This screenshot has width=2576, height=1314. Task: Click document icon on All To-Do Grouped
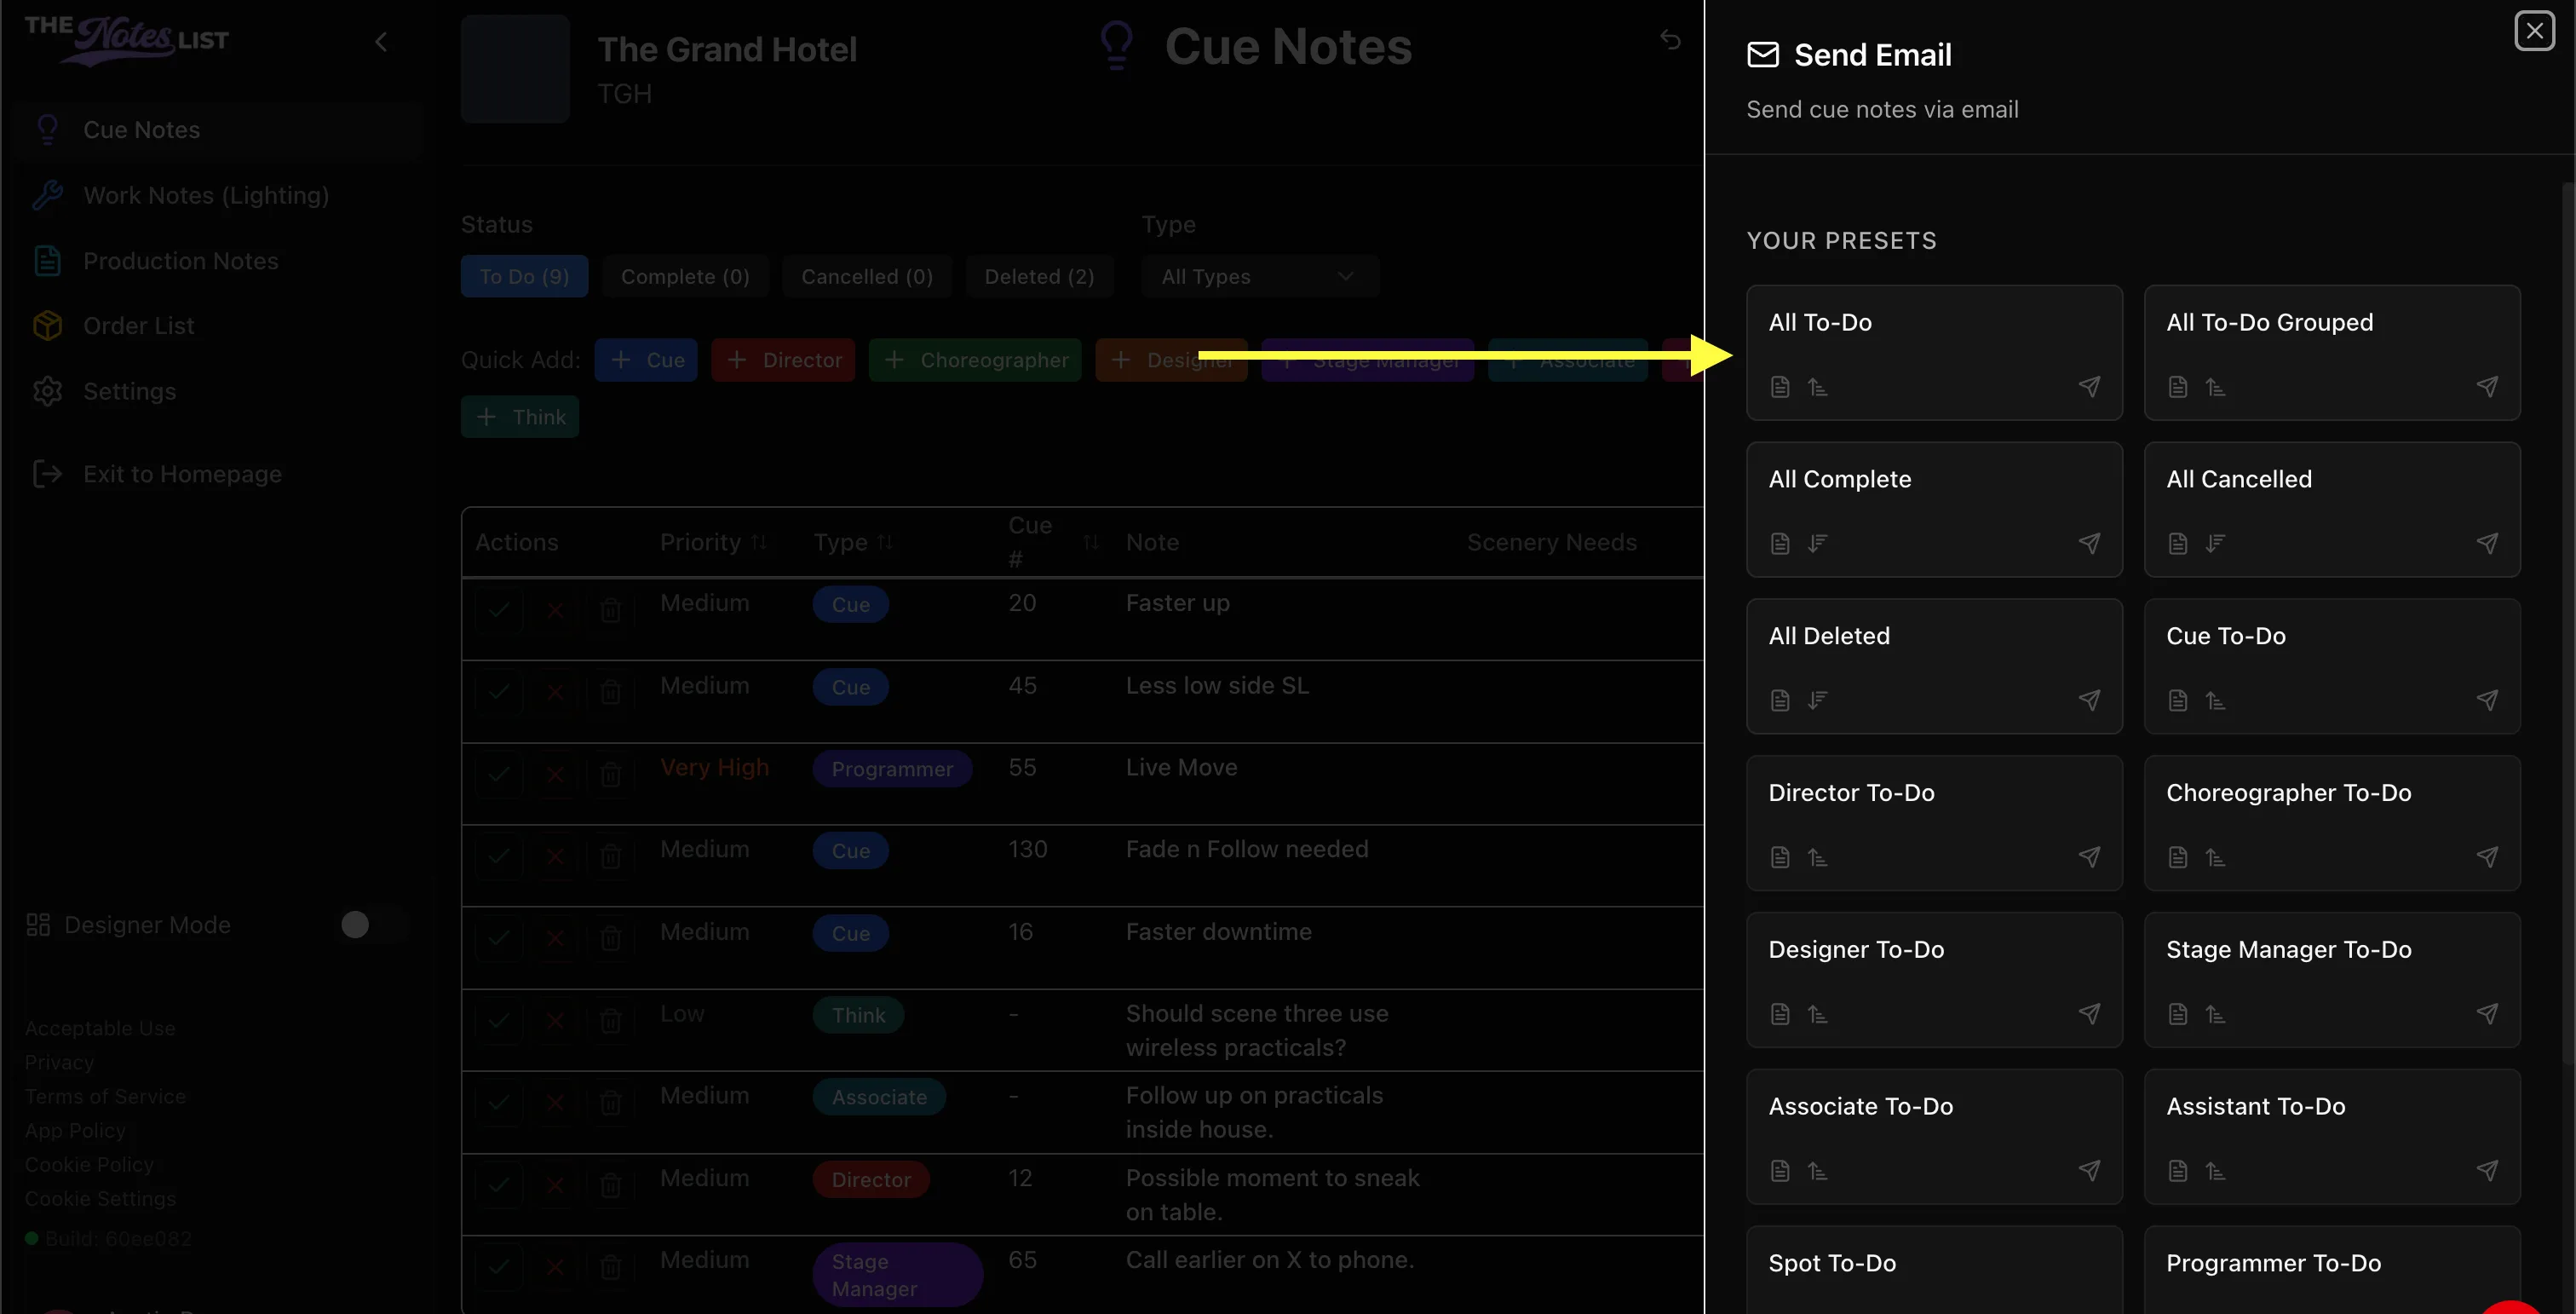coord(2178,387)
